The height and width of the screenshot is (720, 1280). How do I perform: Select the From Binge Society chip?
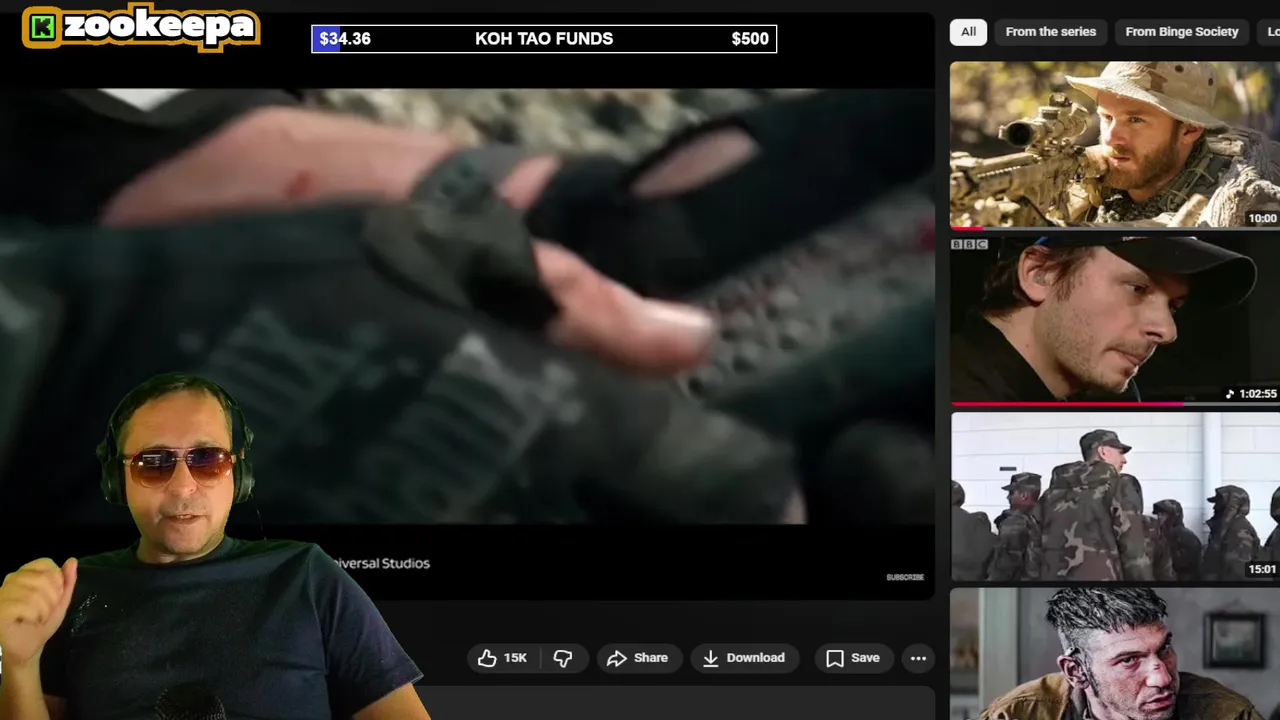[1181, 32]
